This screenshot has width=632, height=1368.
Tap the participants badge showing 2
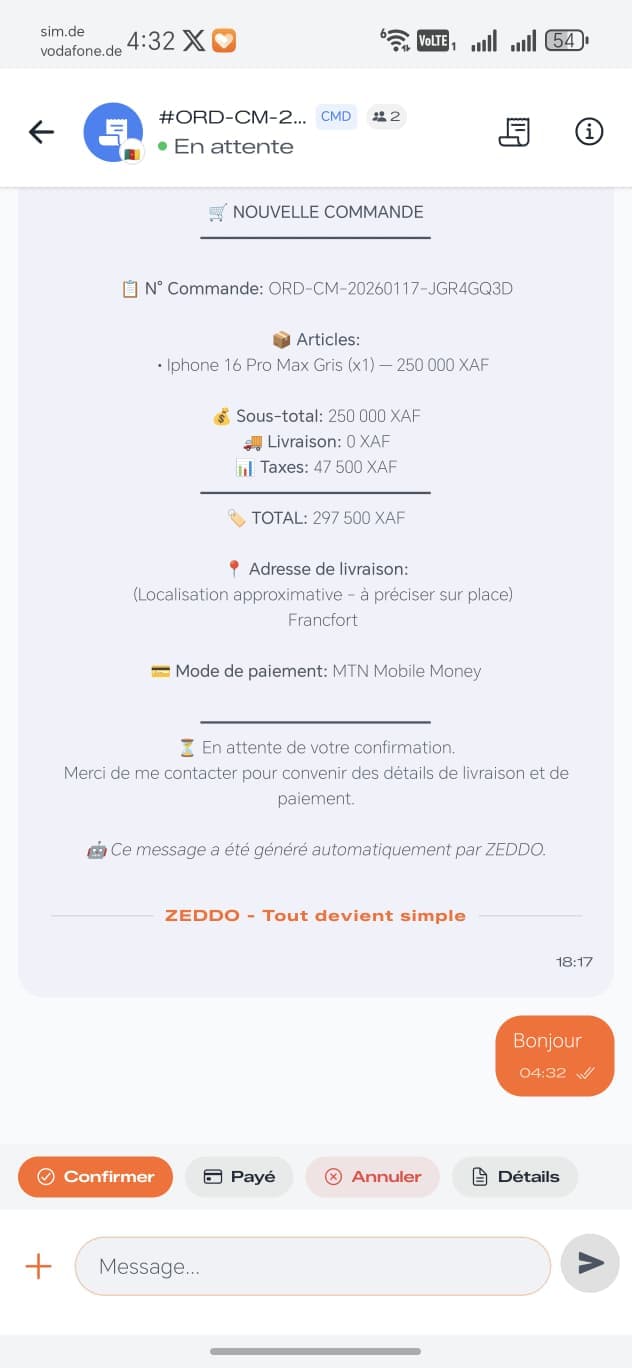tap(385, 116)
